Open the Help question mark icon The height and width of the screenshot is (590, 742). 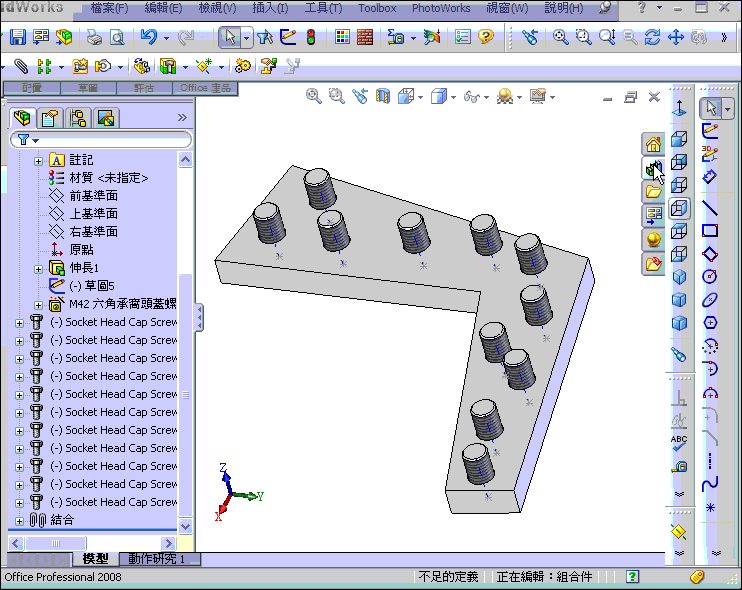tap(486, 37)
